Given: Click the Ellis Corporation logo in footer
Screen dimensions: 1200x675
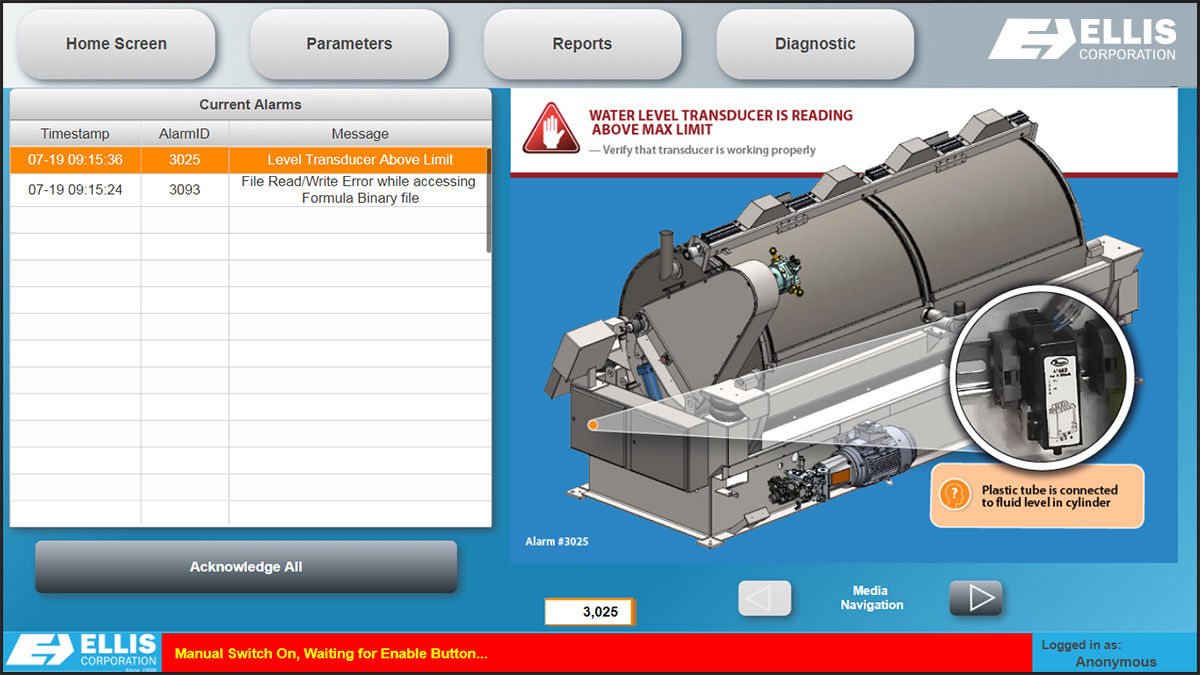Looking at the screenshot, I should [82, 650].
